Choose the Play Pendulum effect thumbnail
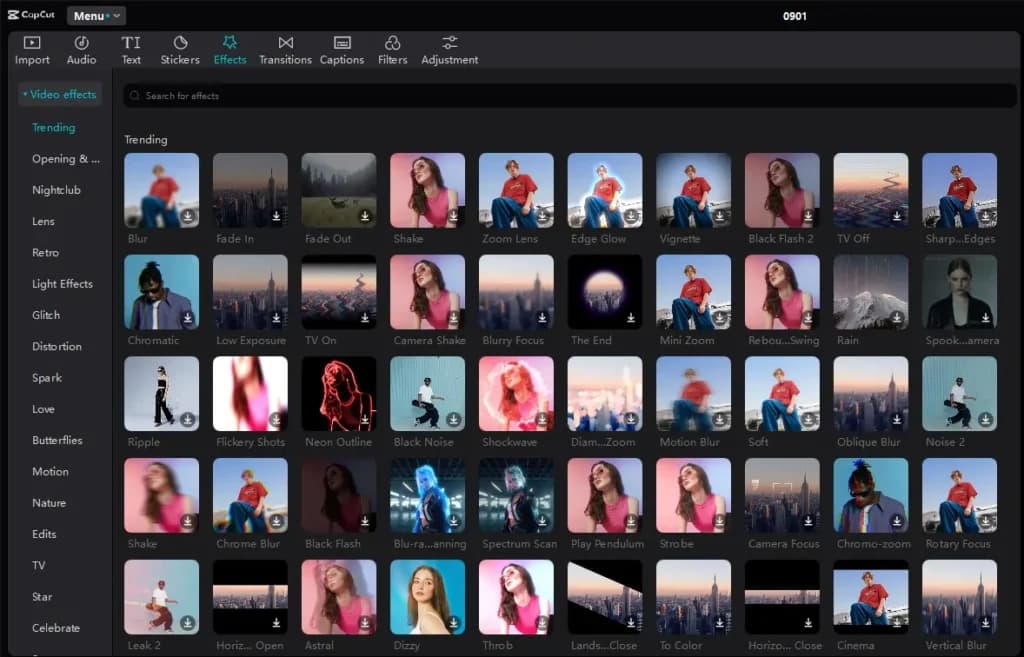 coord(605,496)
